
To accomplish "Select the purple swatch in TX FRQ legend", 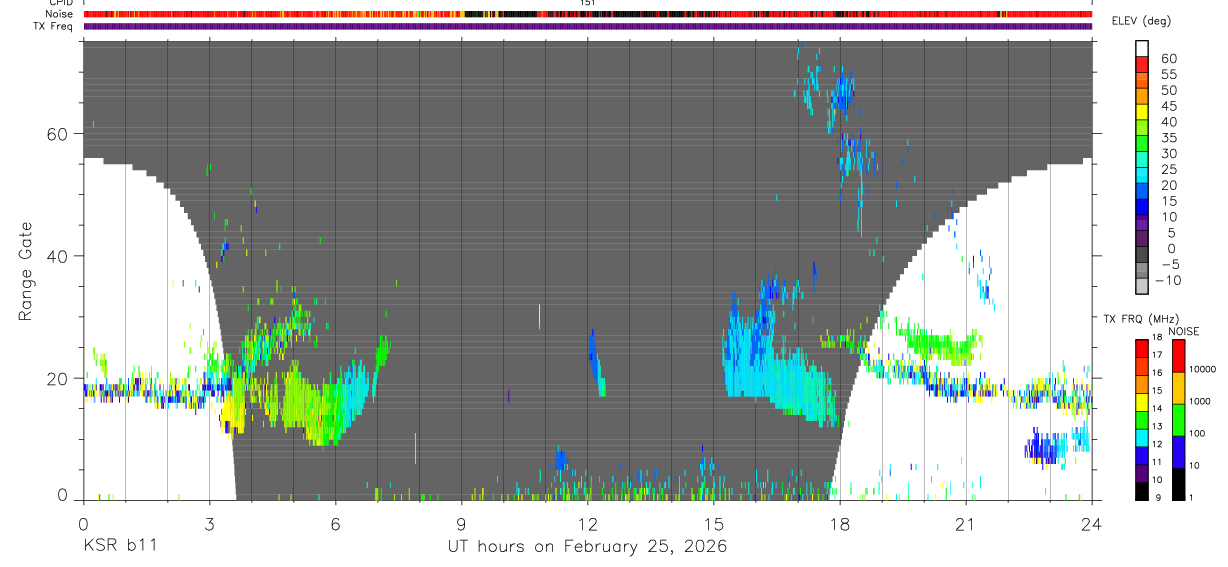I will [x=1142, y=473].
